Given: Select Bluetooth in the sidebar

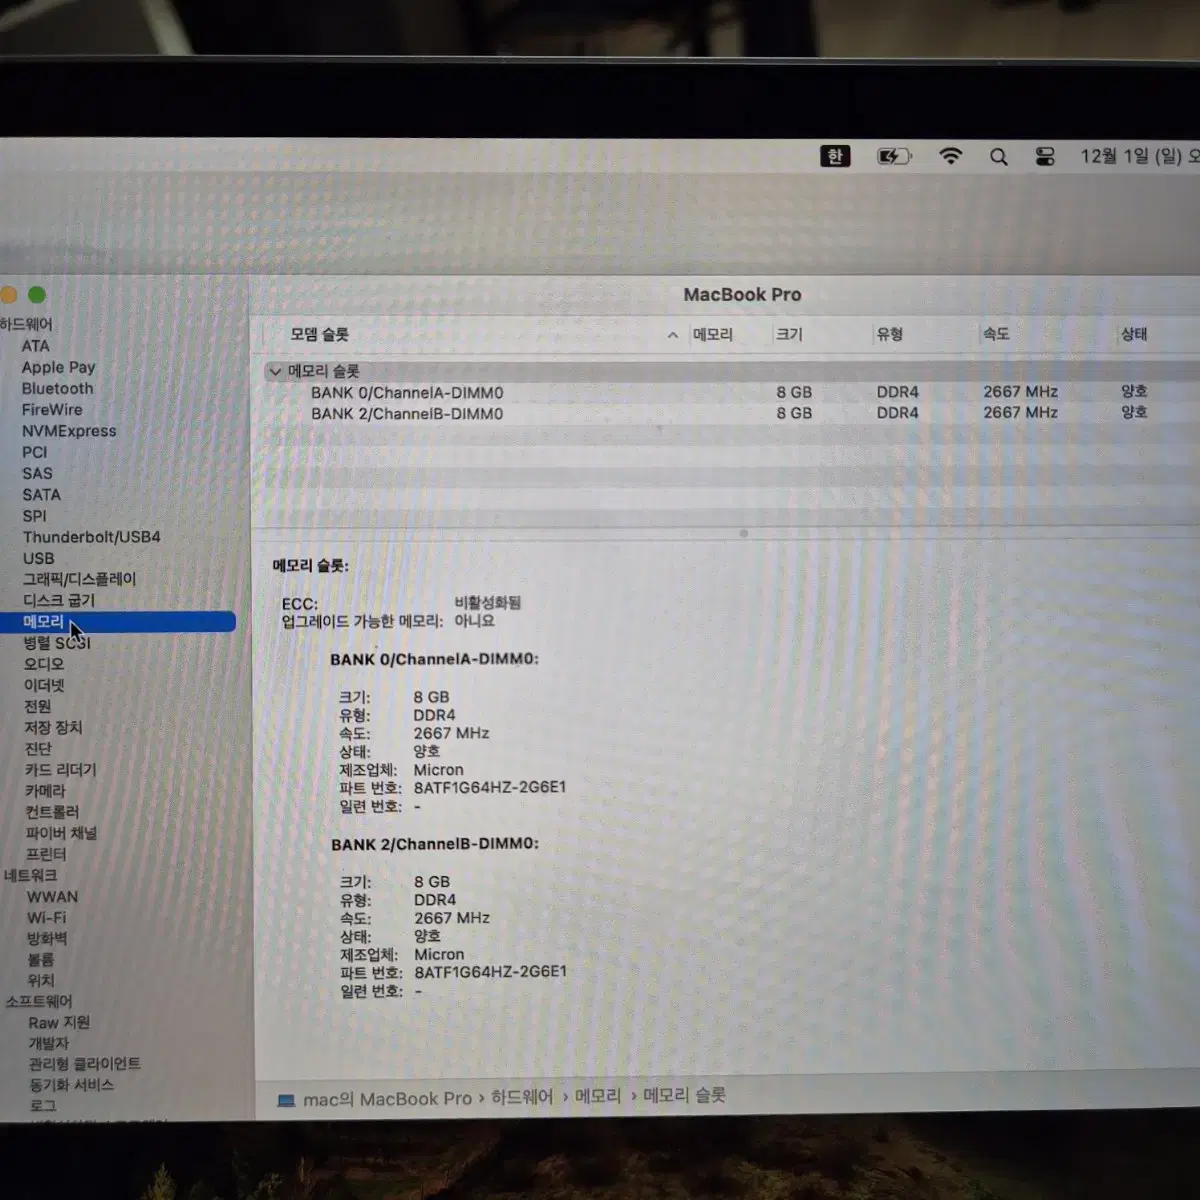Looking at the screenshot, I should pyautogui.click(x=58, y=388).
